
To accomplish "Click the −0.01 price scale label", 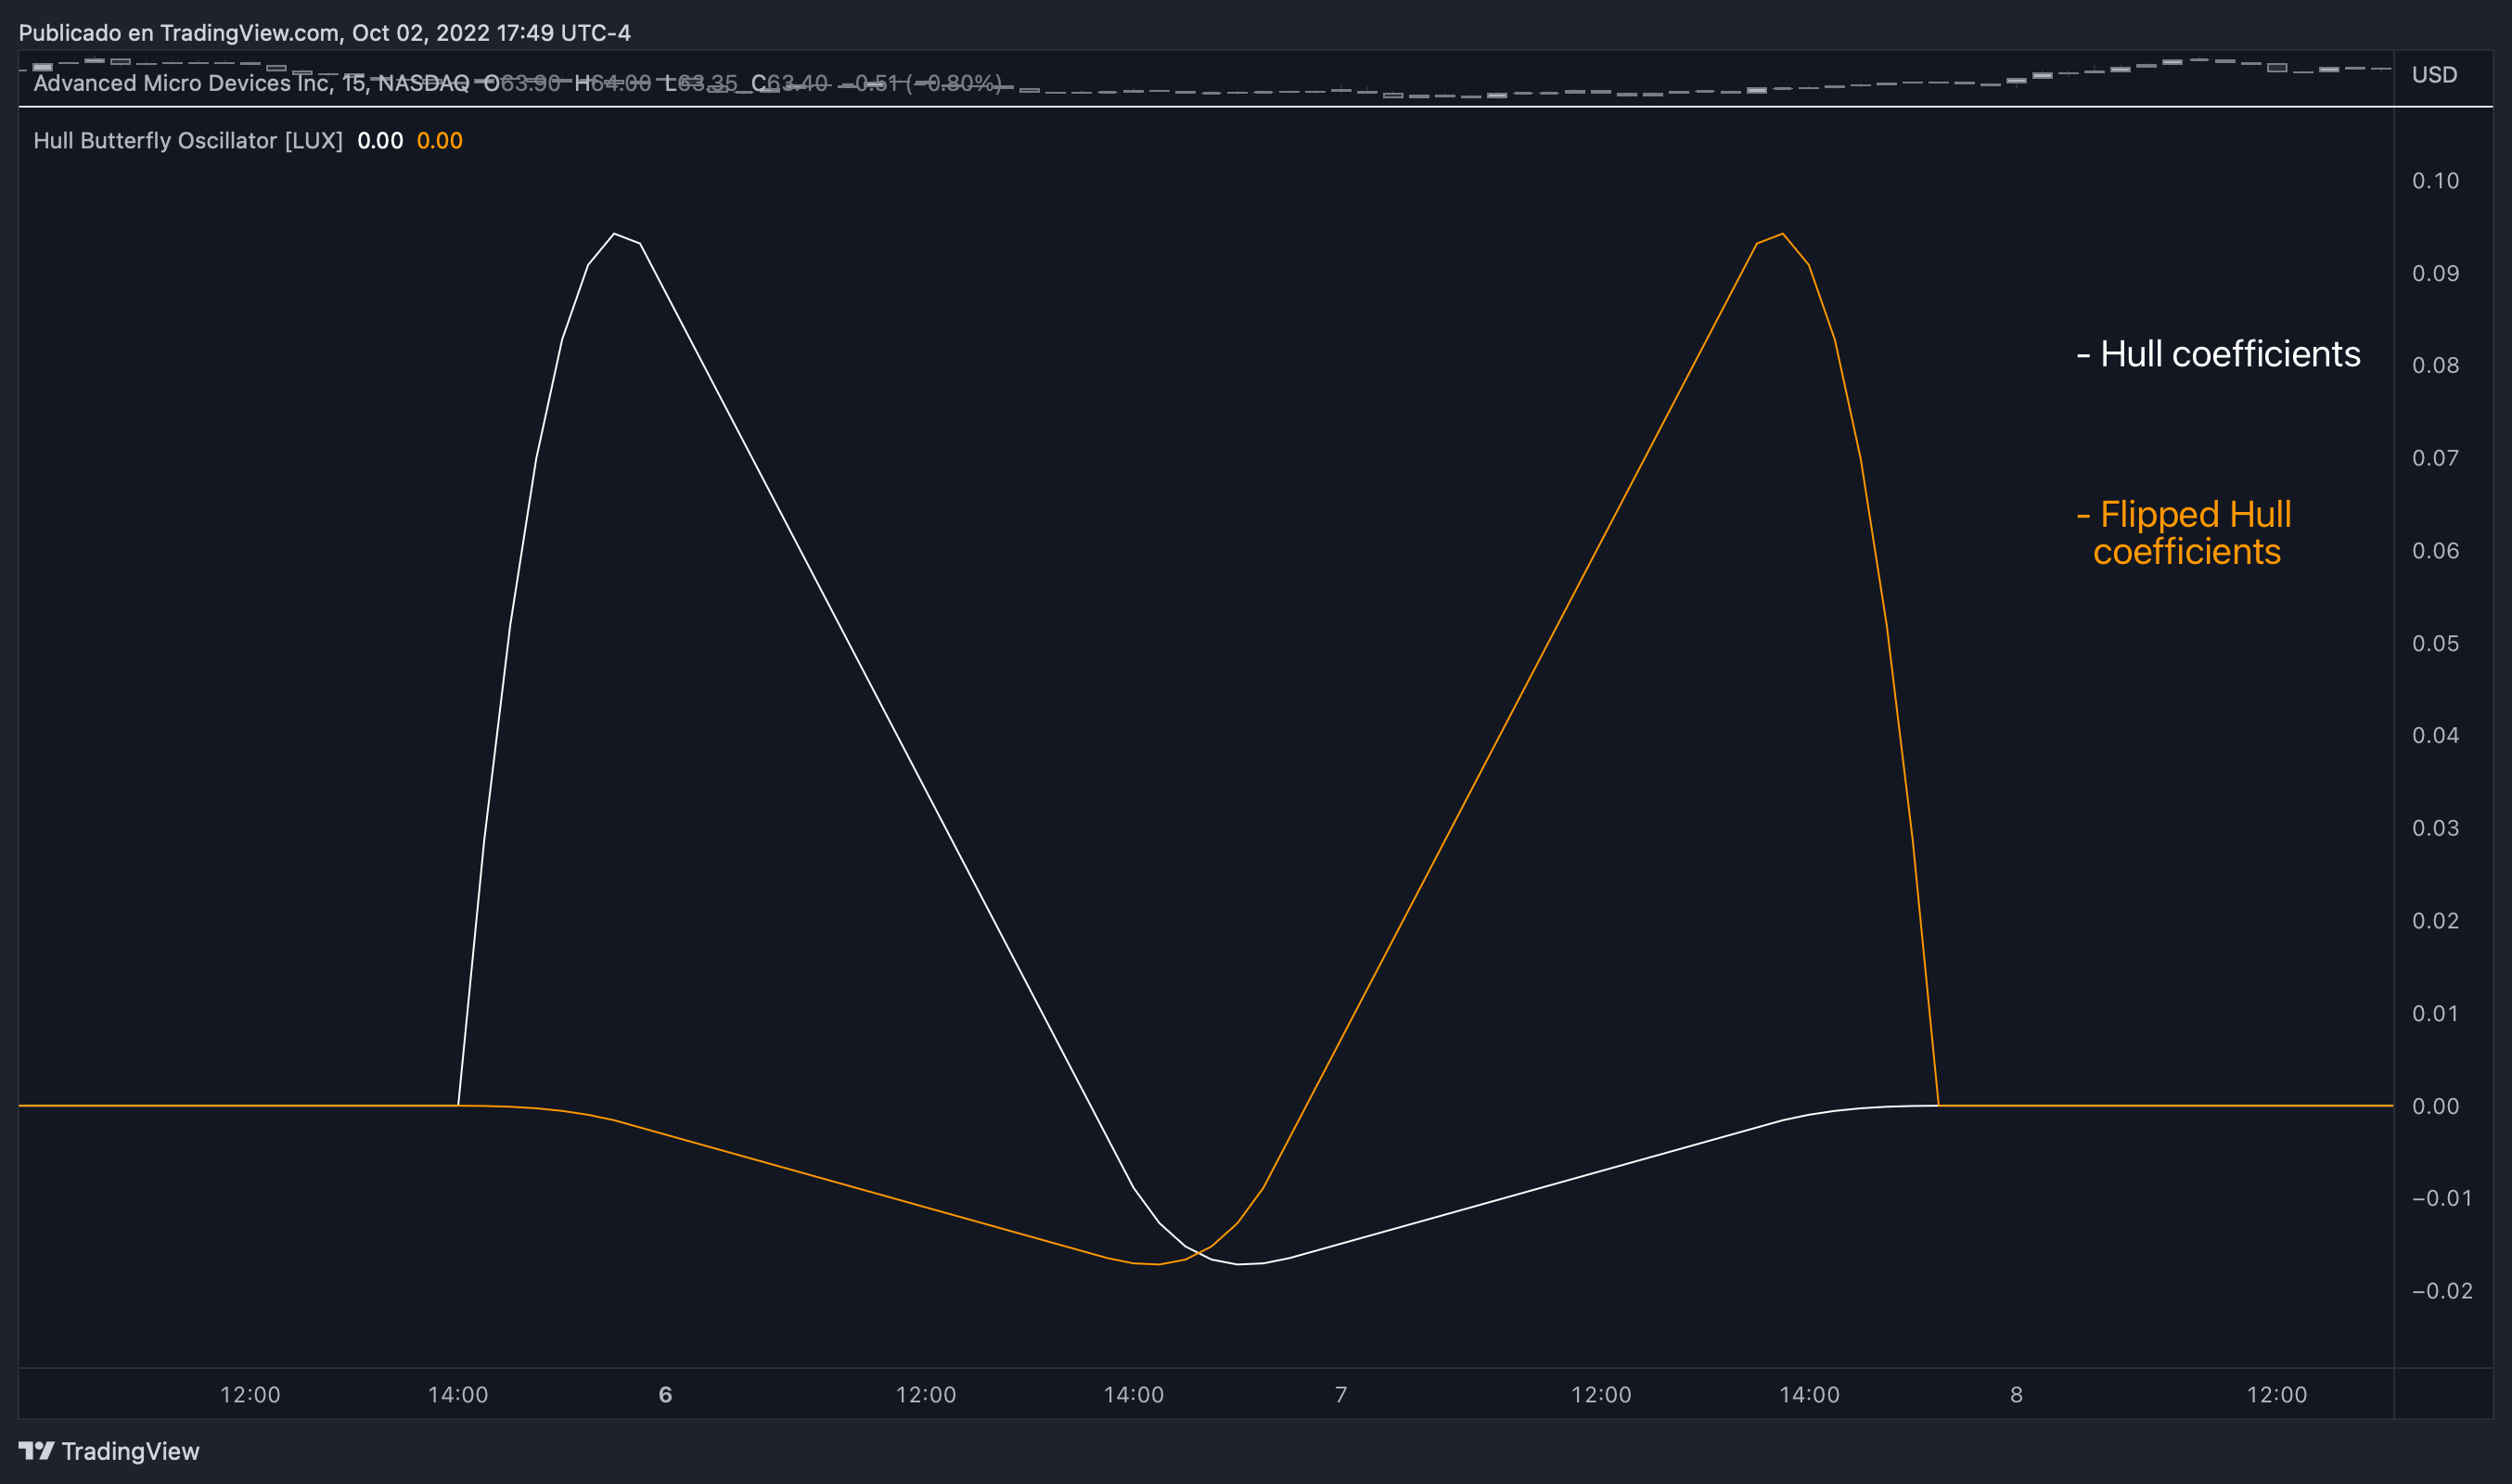I will pos(2441,1199).
